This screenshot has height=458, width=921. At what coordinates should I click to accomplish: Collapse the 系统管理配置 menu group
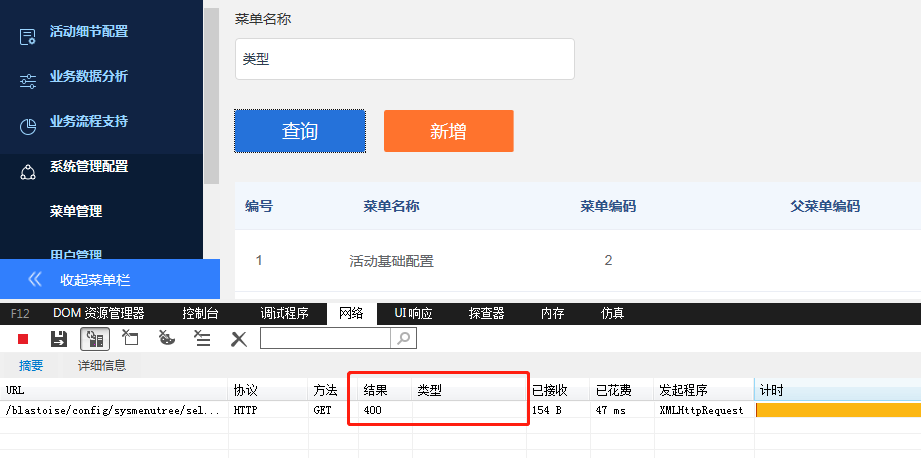click(88, 167)
